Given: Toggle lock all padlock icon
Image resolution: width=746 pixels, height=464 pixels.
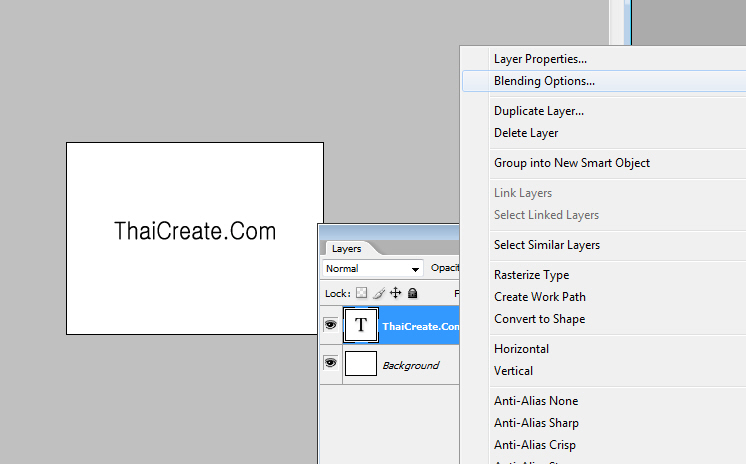Looking at the screenshot, I should coord(412,293).
